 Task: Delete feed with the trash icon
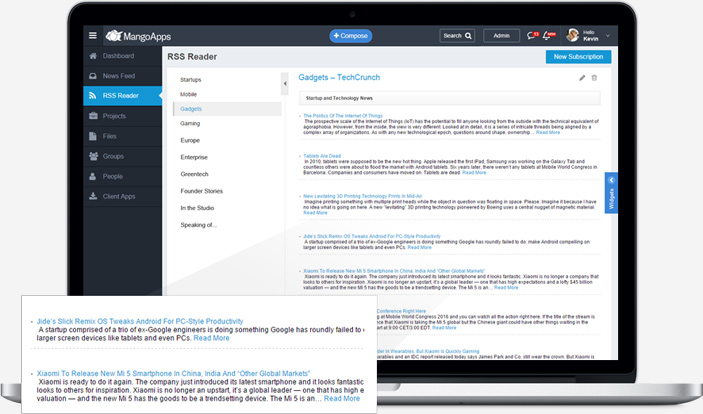pos(594,78)
